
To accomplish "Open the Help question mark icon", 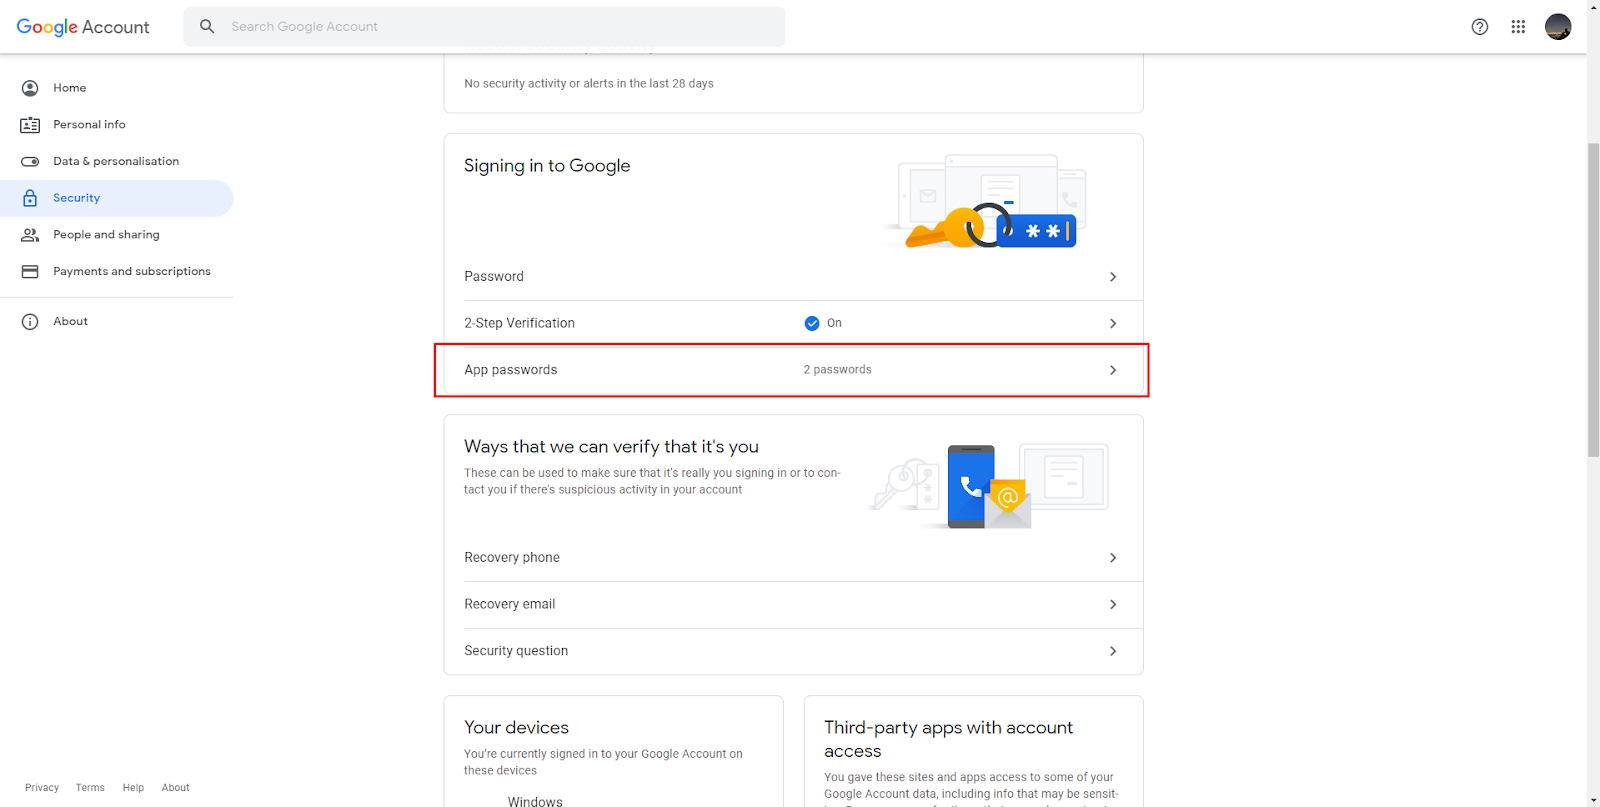I will (1480, 27).
